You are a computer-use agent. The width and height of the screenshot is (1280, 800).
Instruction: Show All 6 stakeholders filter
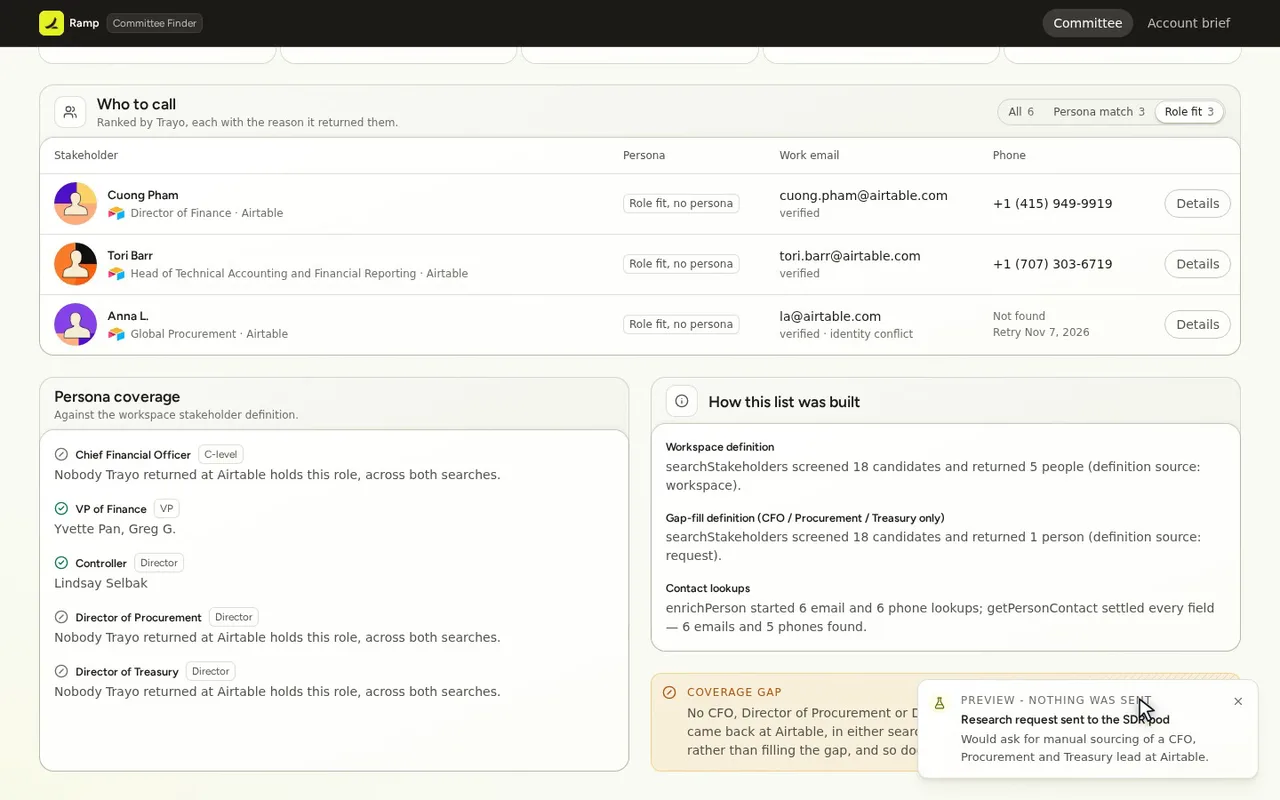[x=1021, y=112]
